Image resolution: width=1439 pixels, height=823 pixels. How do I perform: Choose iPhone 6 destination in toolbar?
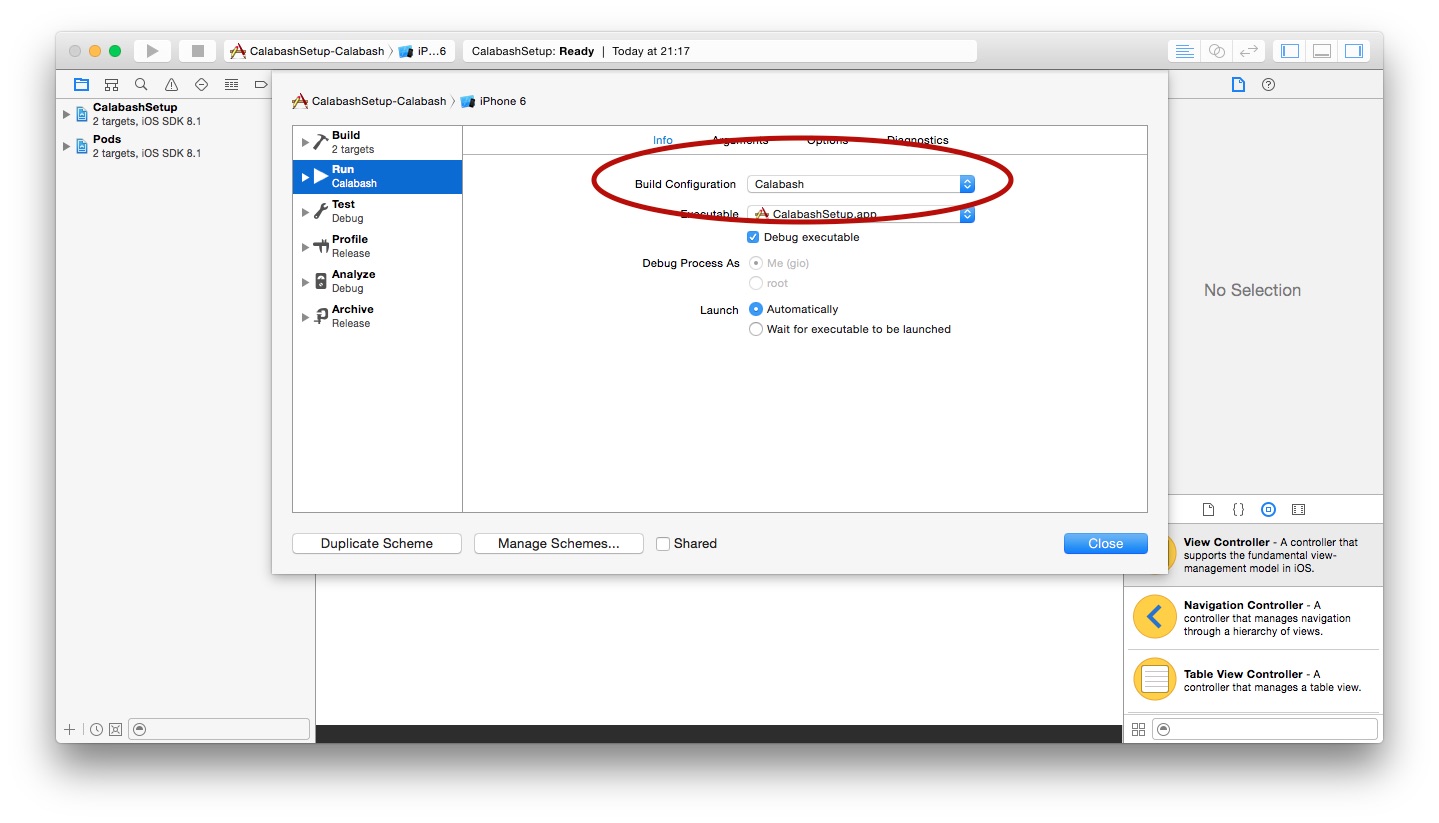(423, 51)
